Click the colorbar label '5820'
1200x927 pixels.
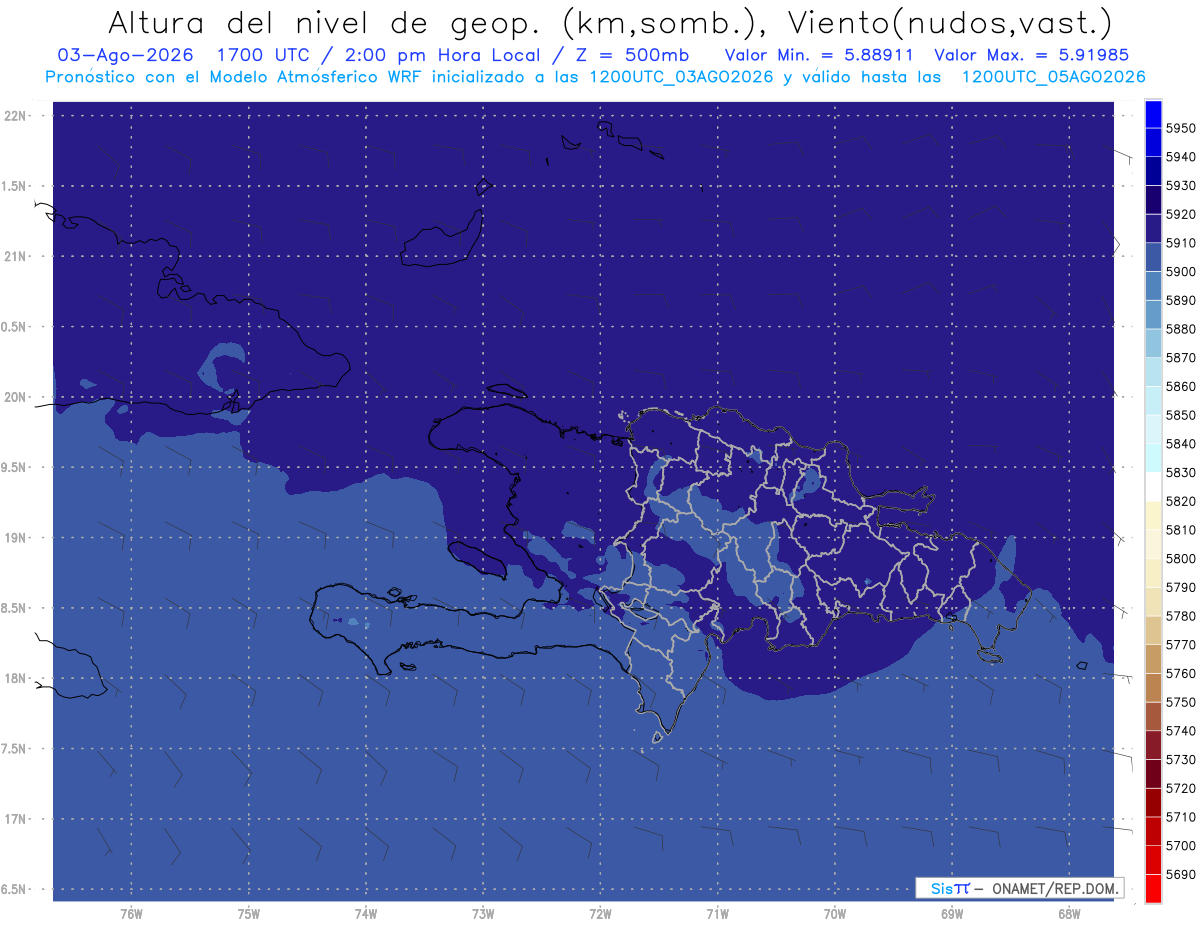[x=1181, y=502]
